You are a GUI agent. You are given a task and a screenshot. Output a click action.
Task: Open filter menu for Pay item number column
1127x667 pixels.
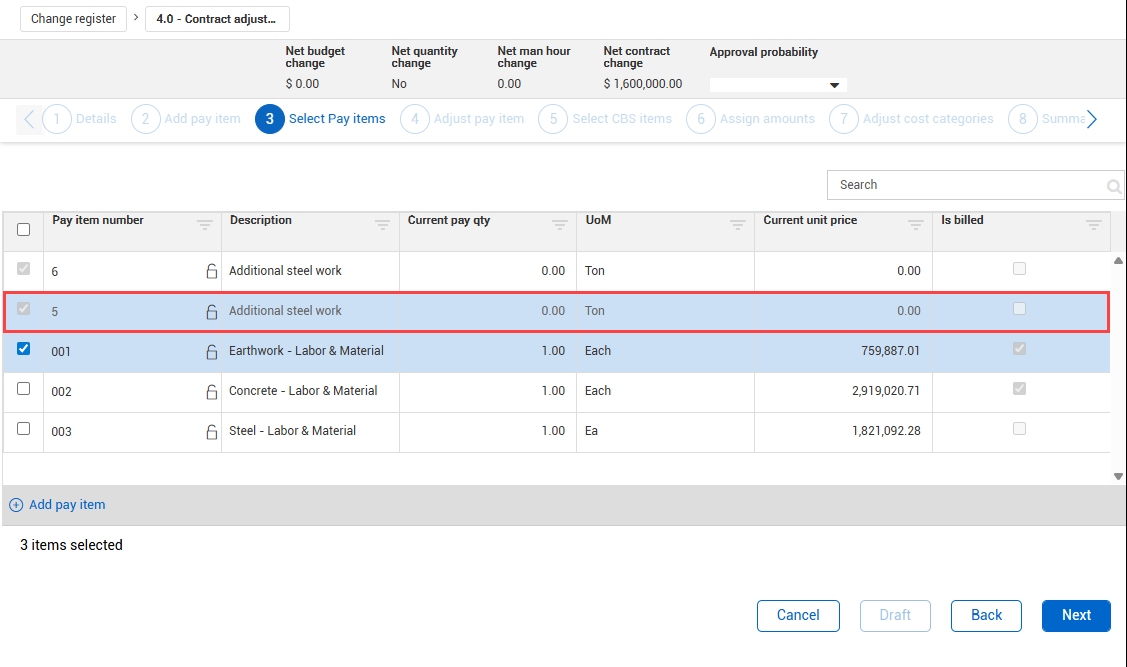(x=205, y=226)
